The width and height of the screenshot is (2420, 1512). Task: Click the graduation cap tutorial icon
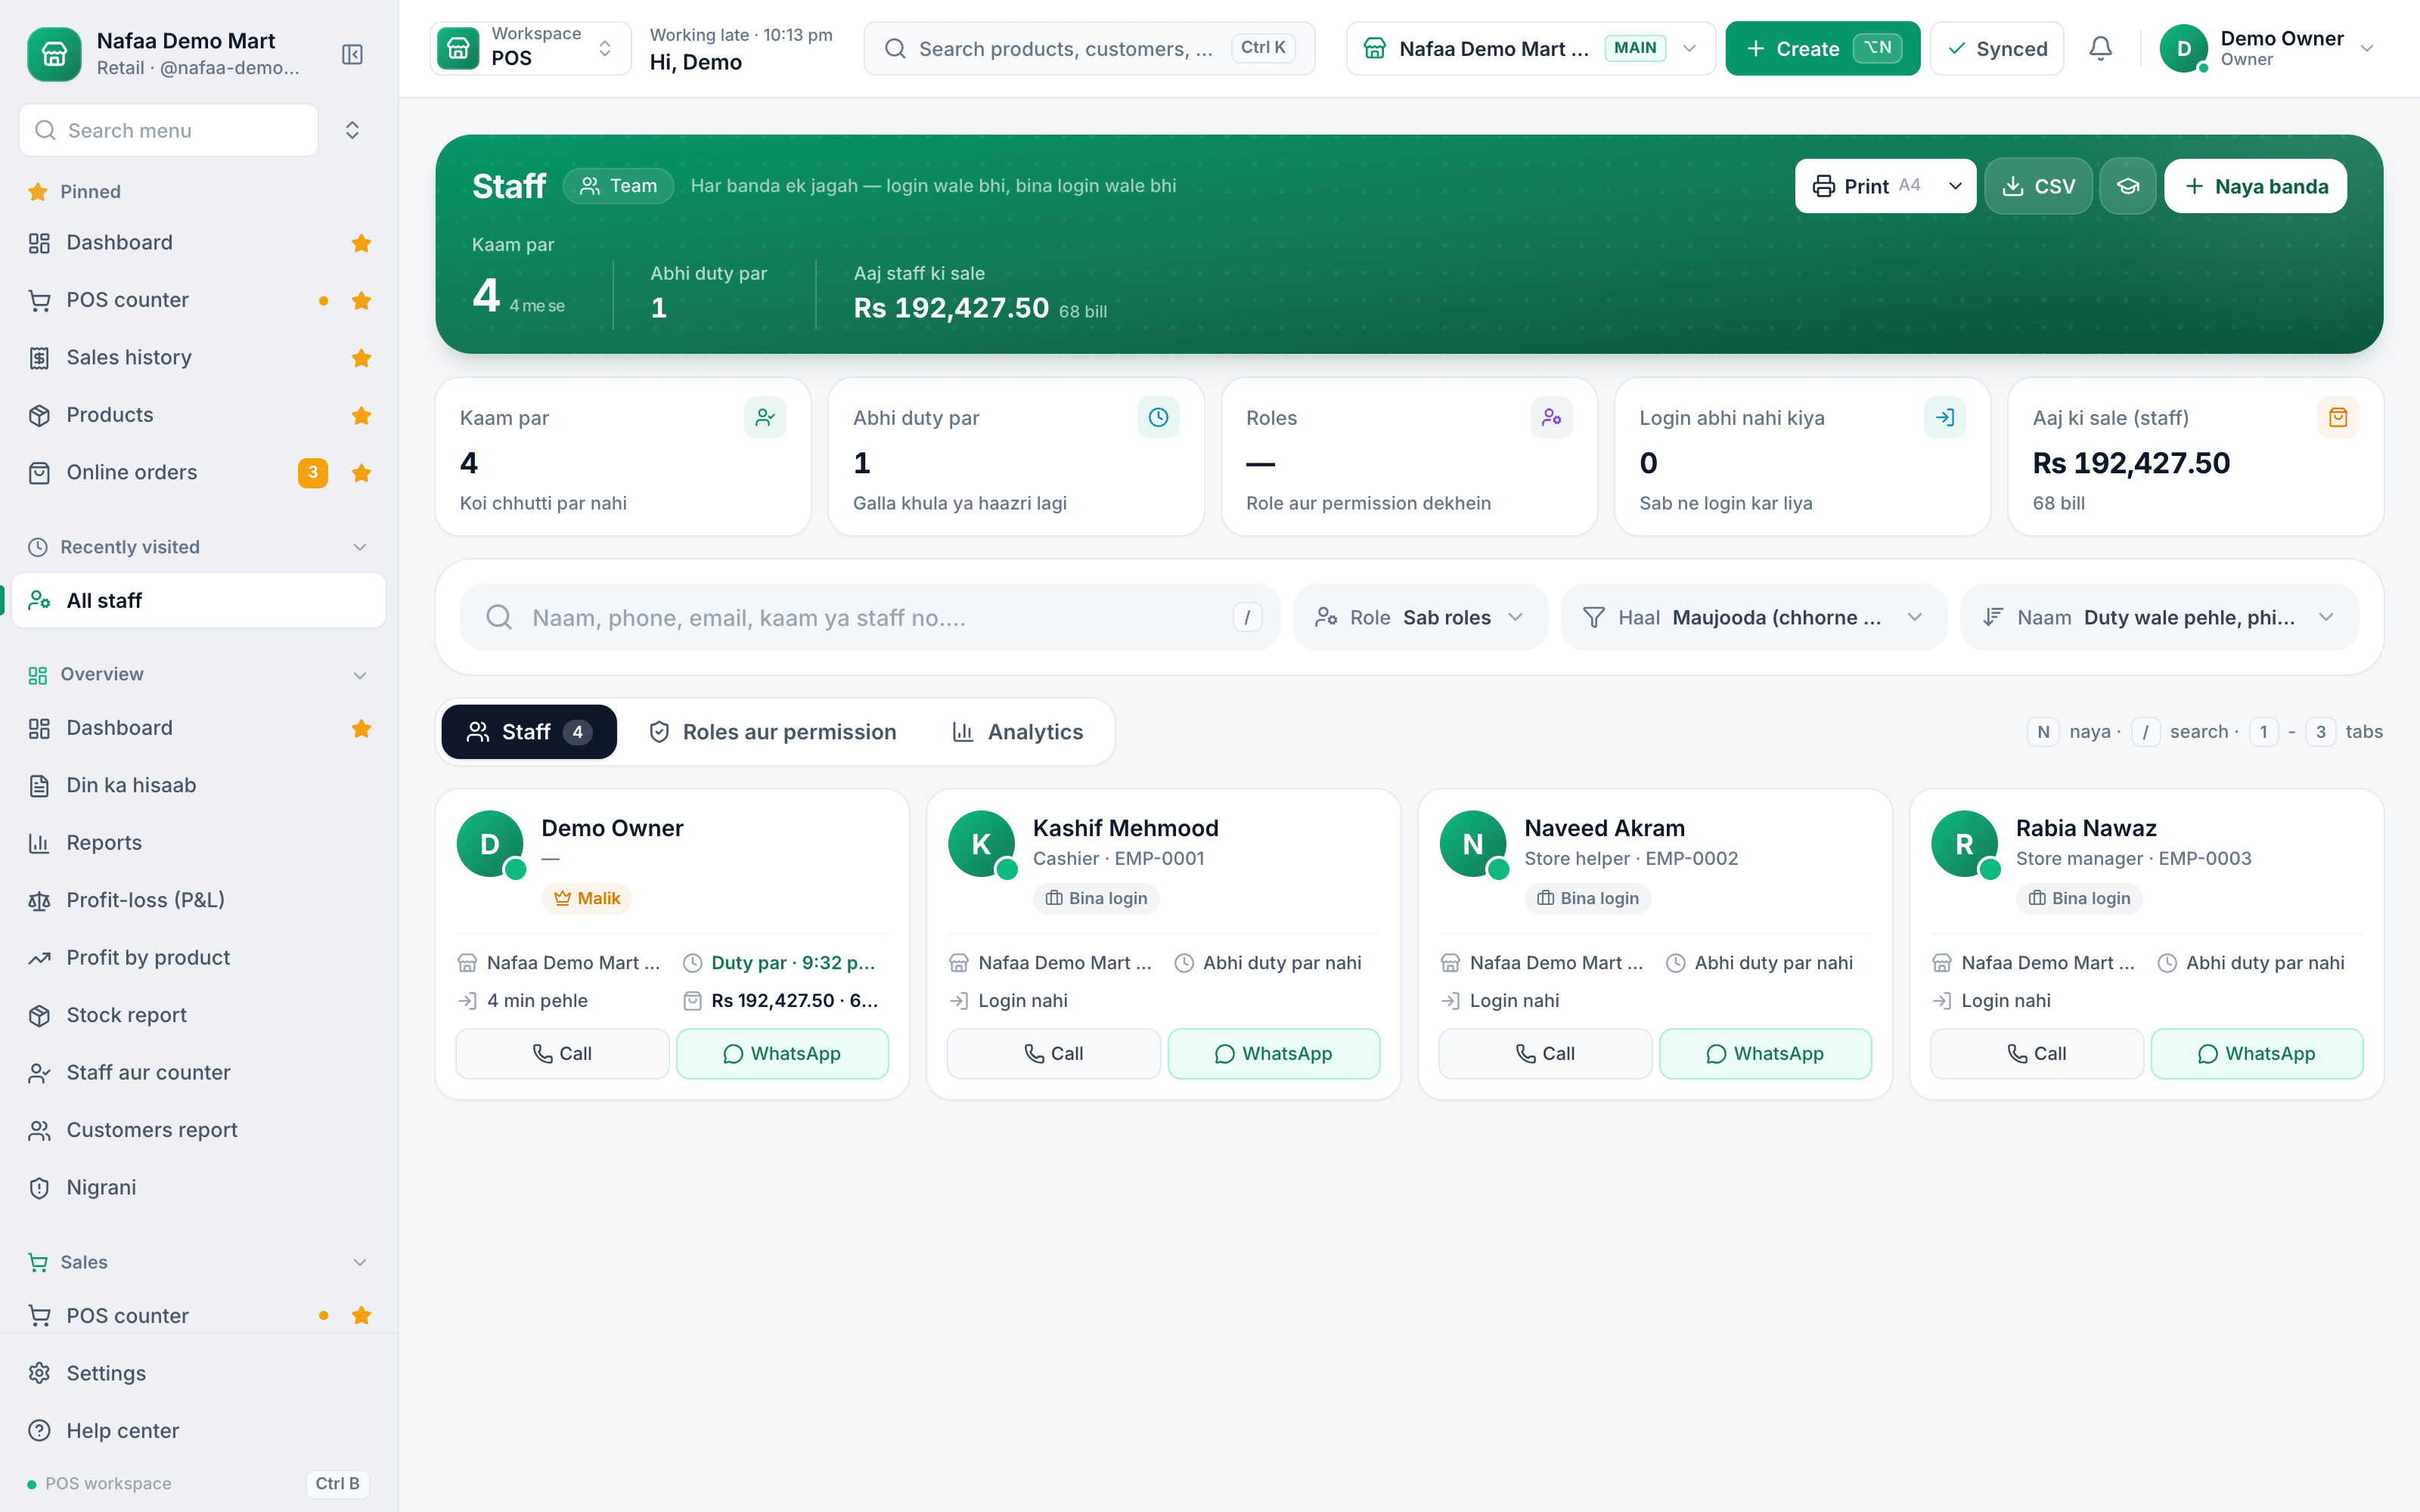coord(2127,186)
